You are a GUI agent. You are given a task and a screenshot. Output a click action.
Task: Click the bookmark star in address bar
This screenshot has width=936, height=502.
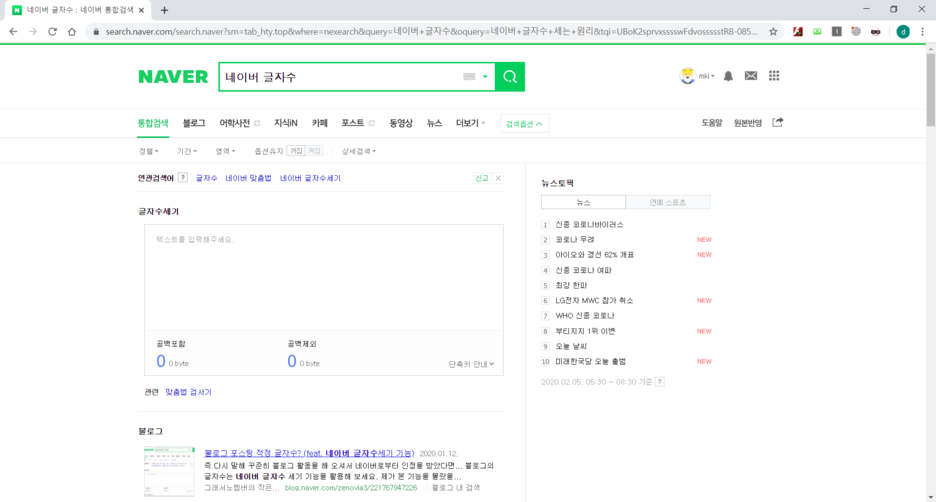(x=773, y=32)
